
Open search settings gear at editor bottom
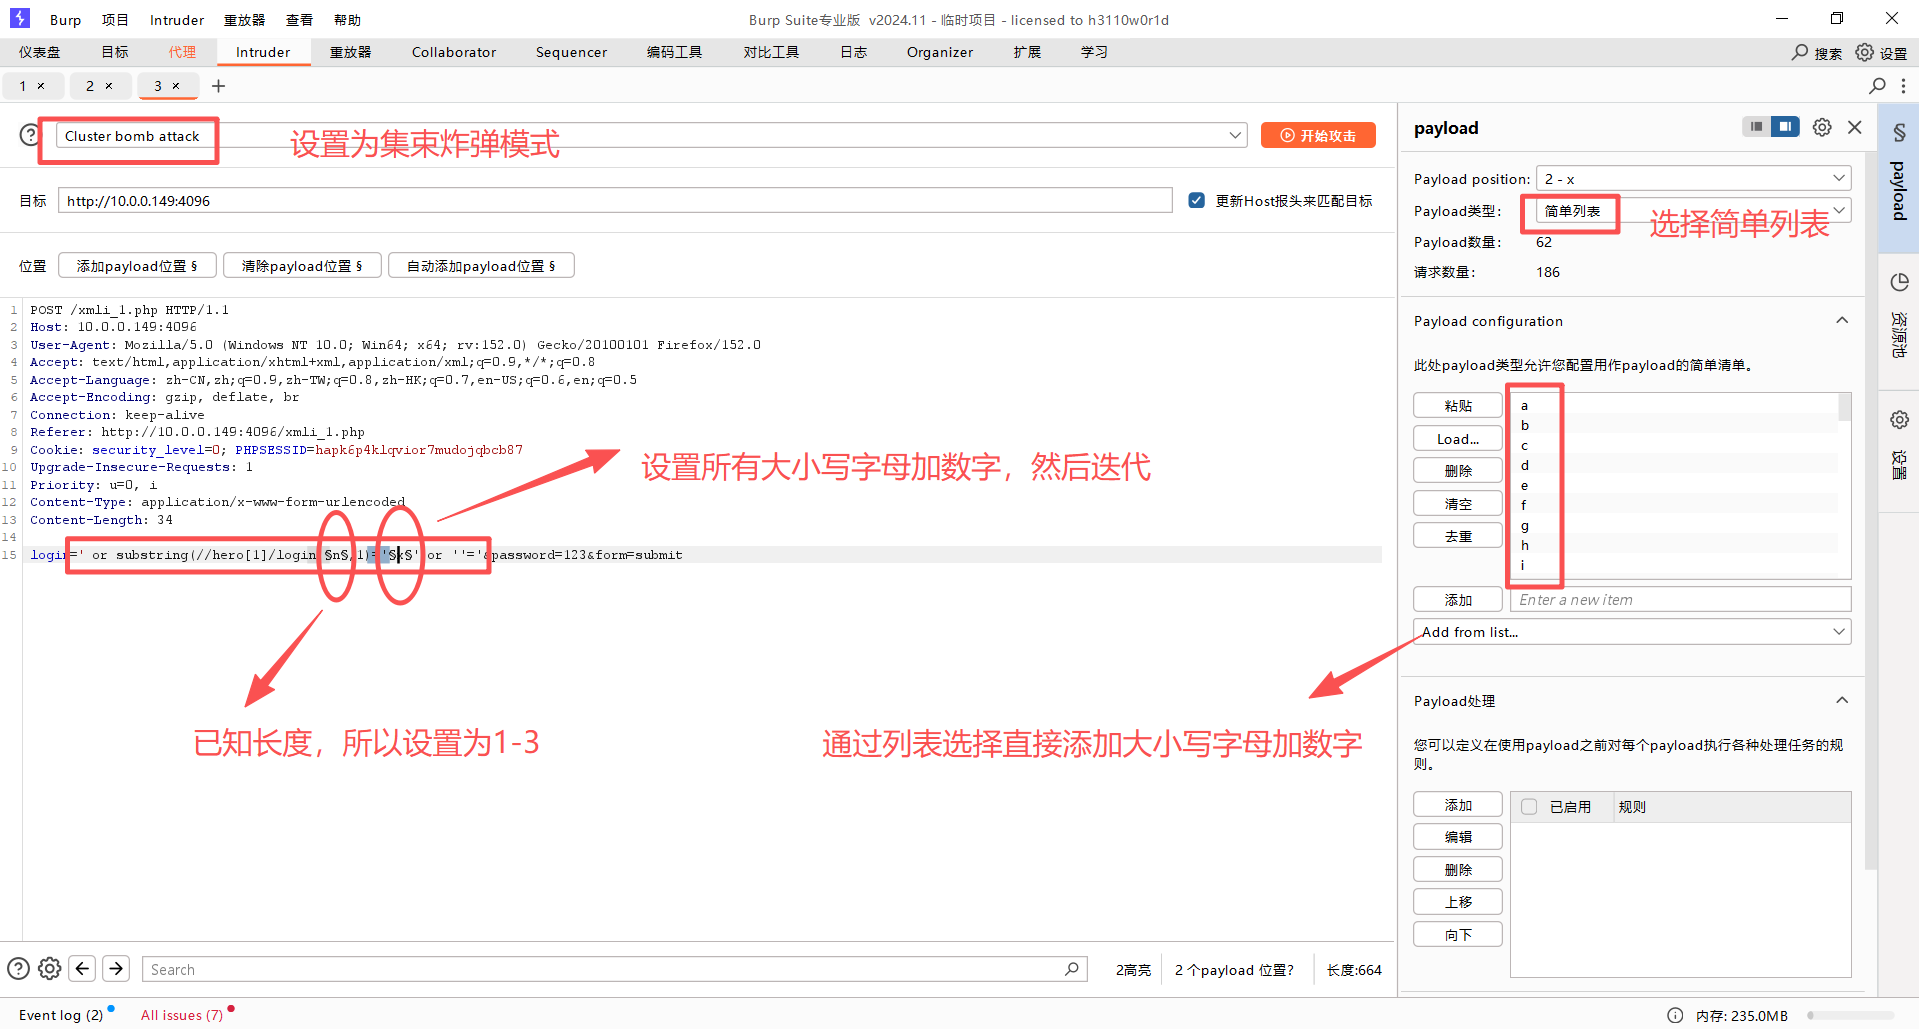point(49,968)
